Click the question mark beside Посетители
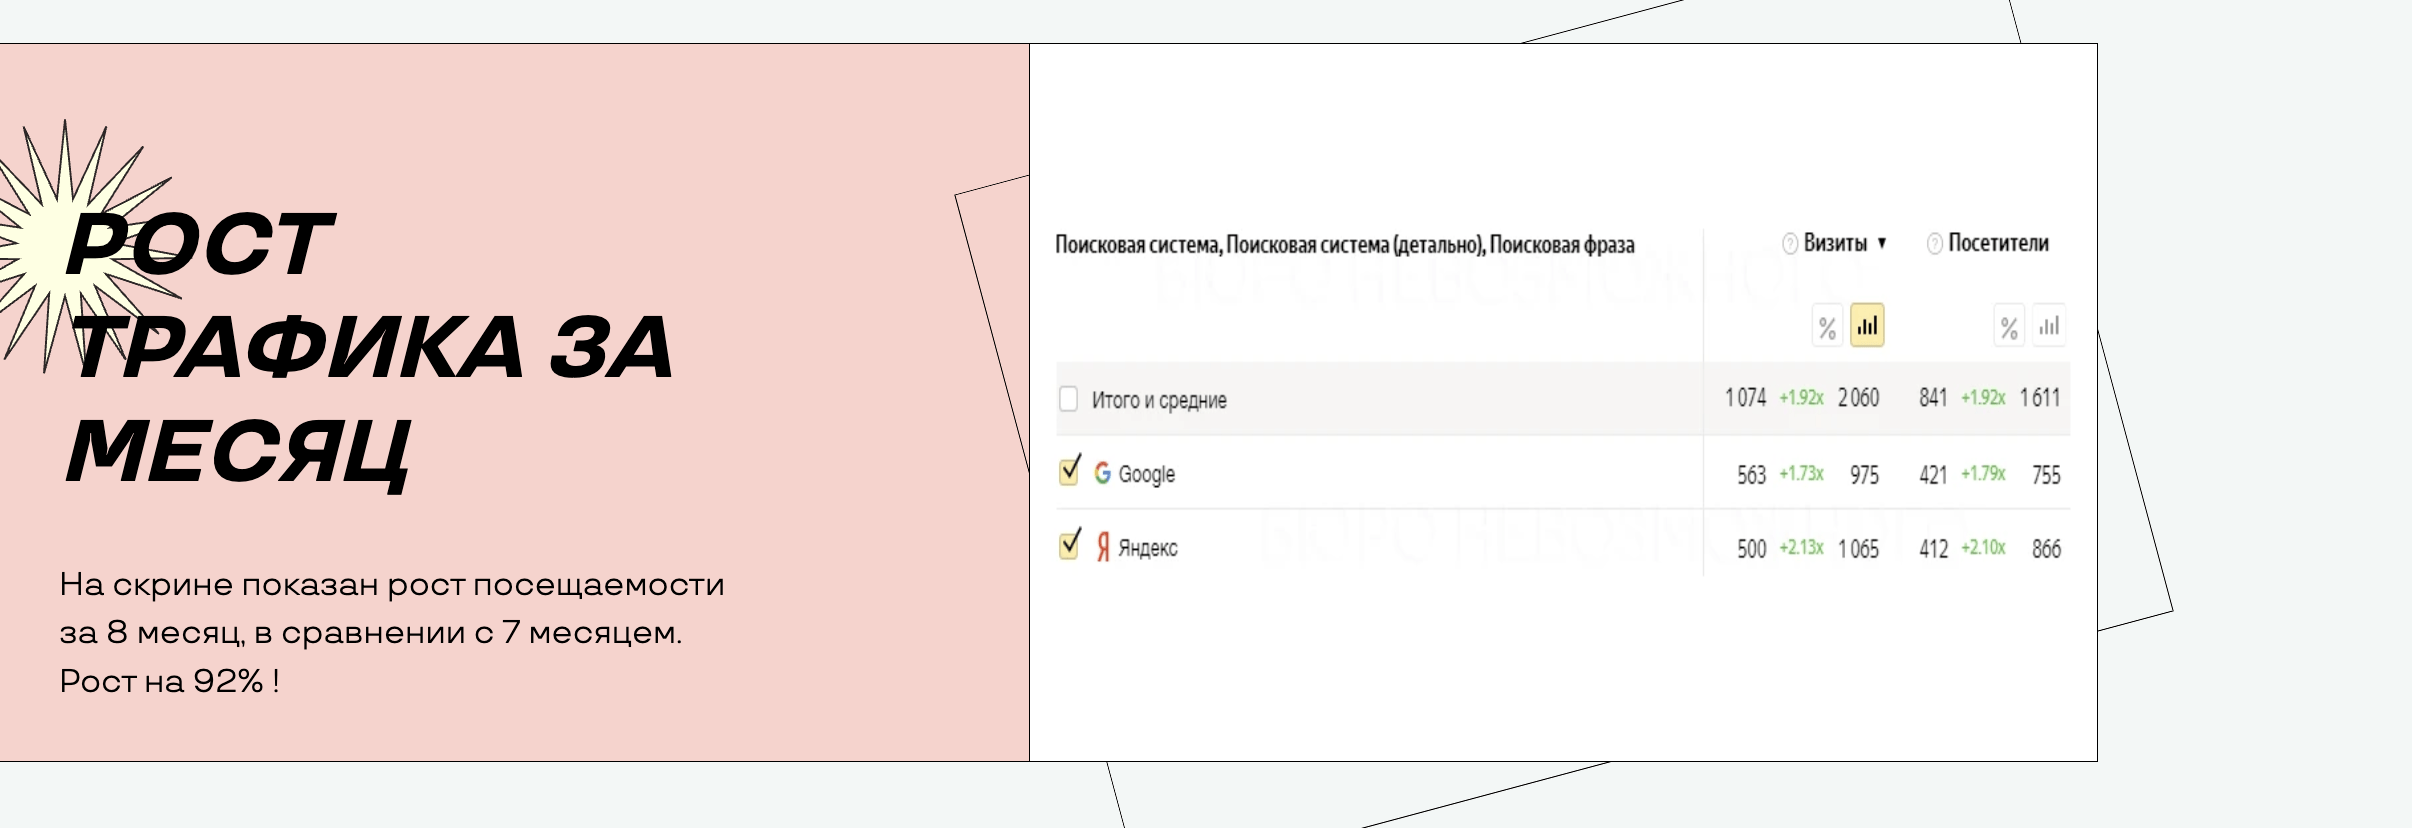This screenshot has height=828, width=2412. pos(1934,244)
